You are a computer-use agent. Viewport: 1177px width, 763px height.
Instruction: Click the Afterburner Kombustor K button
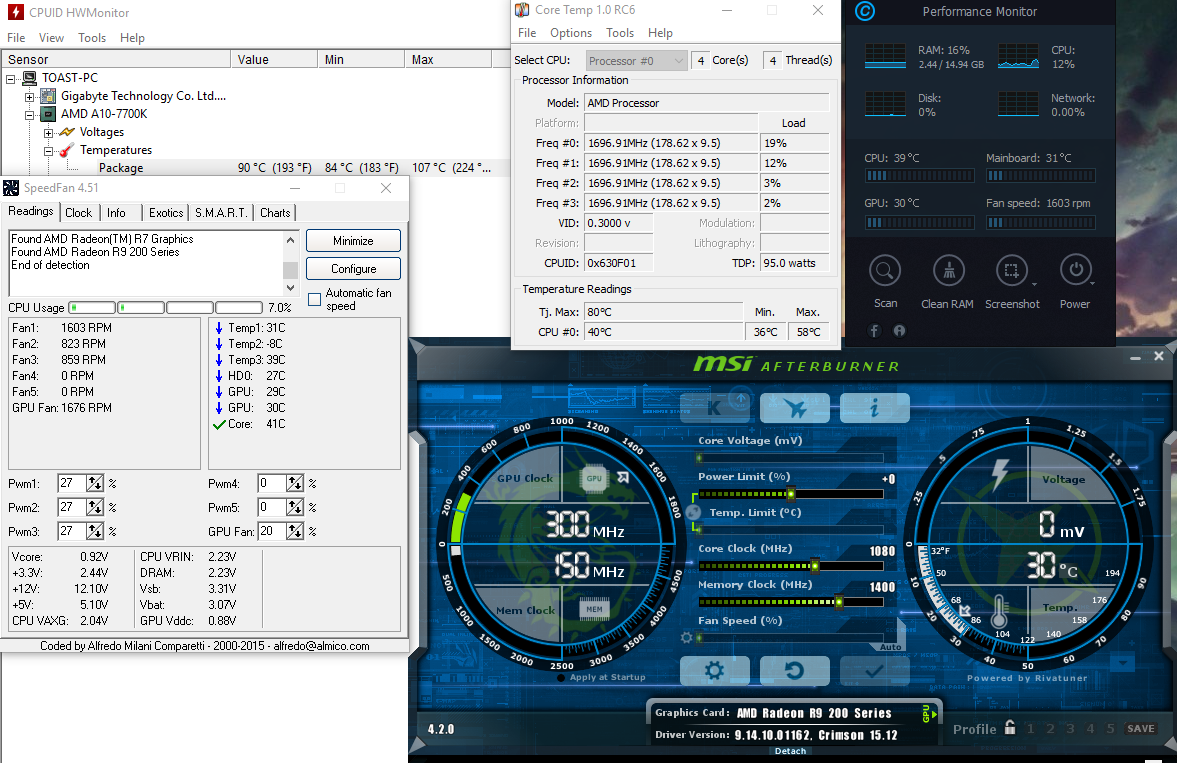coord(715,408)
